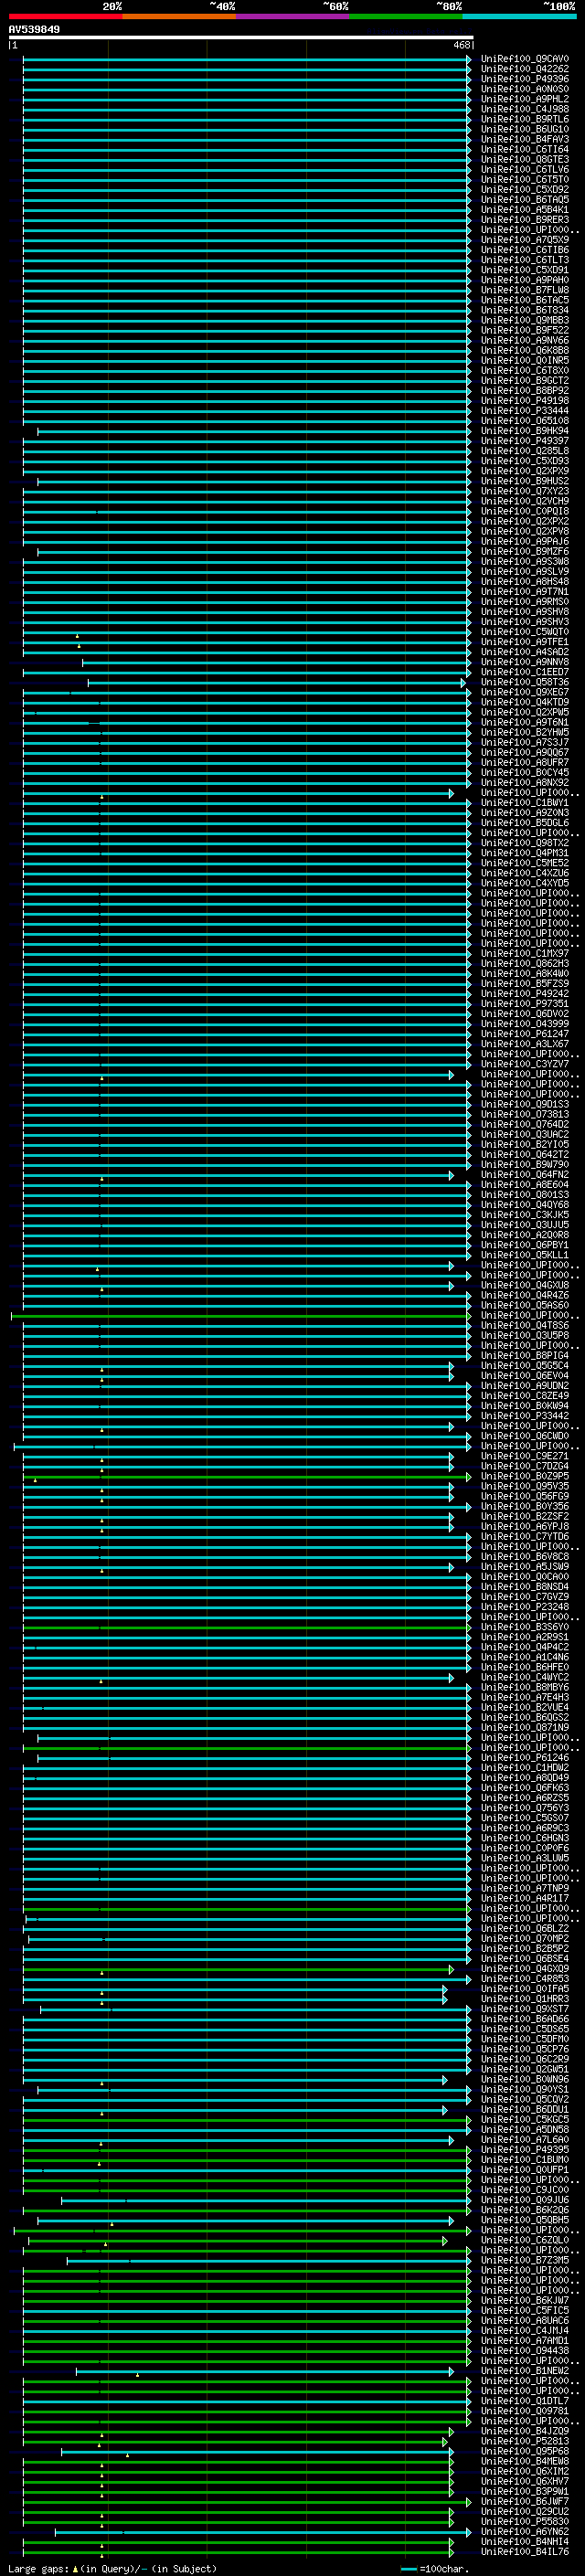This screenshot has height=2576, width=585.
Task: Select the UniRef100_C6ZQL0 hit
Action: (x=525, y=2241)
